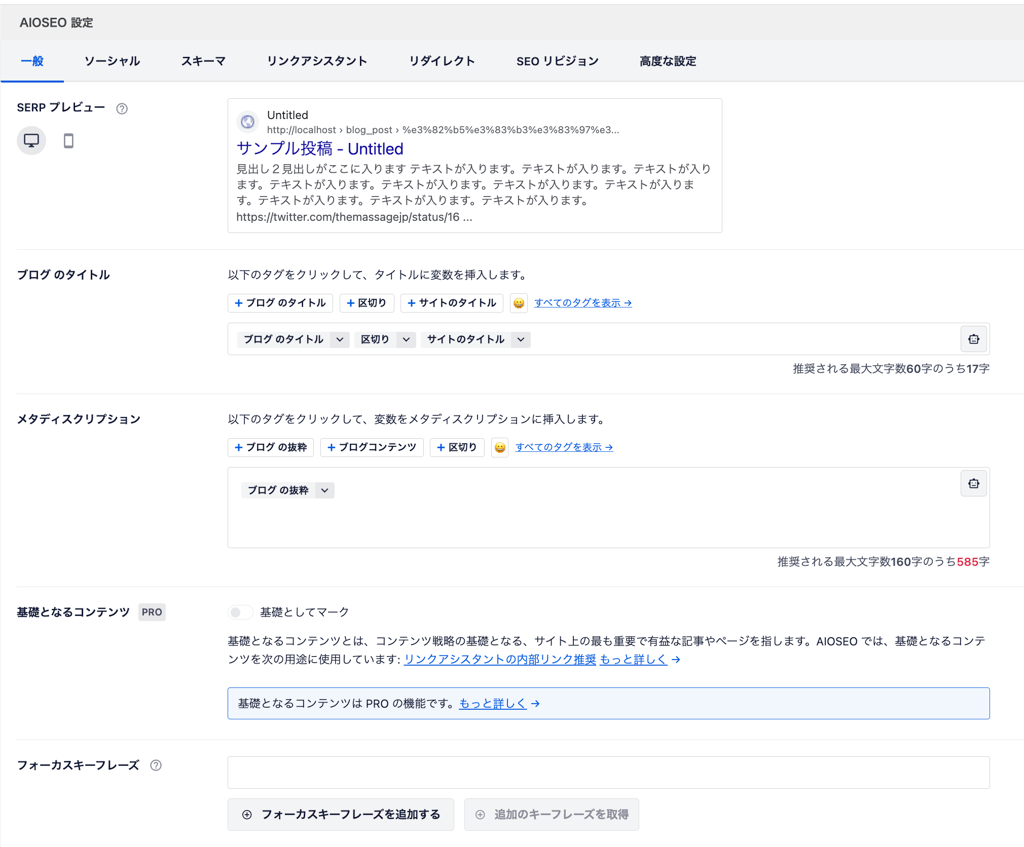The height and width of the screenshot is (847, 1024).
Task: Open フォーカスキーフレーズ help question mark
Action: coord(155,765)
